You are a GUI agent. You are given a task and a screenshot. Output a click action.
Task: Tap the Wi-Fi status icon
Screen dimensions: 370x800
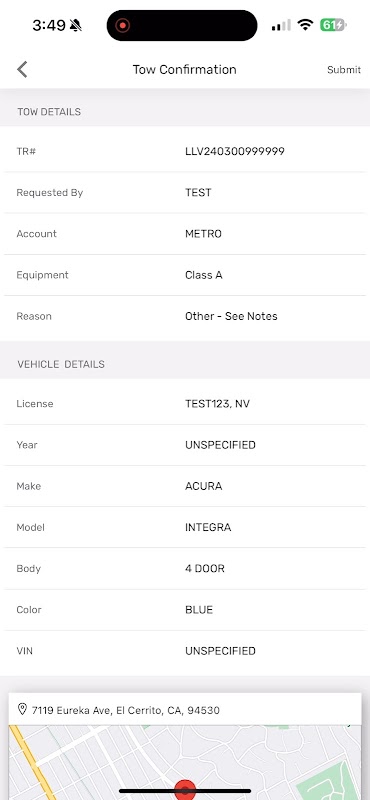click(x=305, y=24)
